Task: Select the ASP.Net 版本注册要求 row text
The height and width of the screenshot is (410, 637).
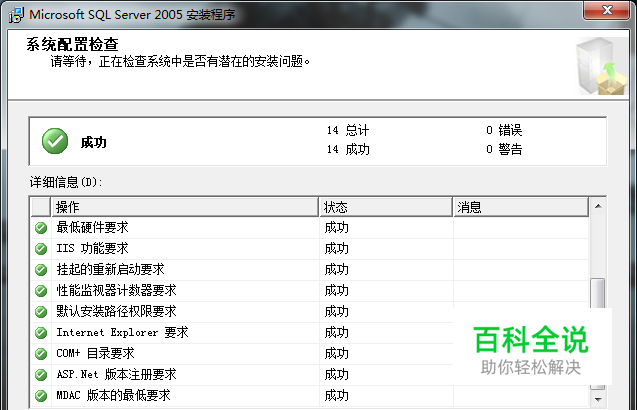Action: [x=117, y=374]
